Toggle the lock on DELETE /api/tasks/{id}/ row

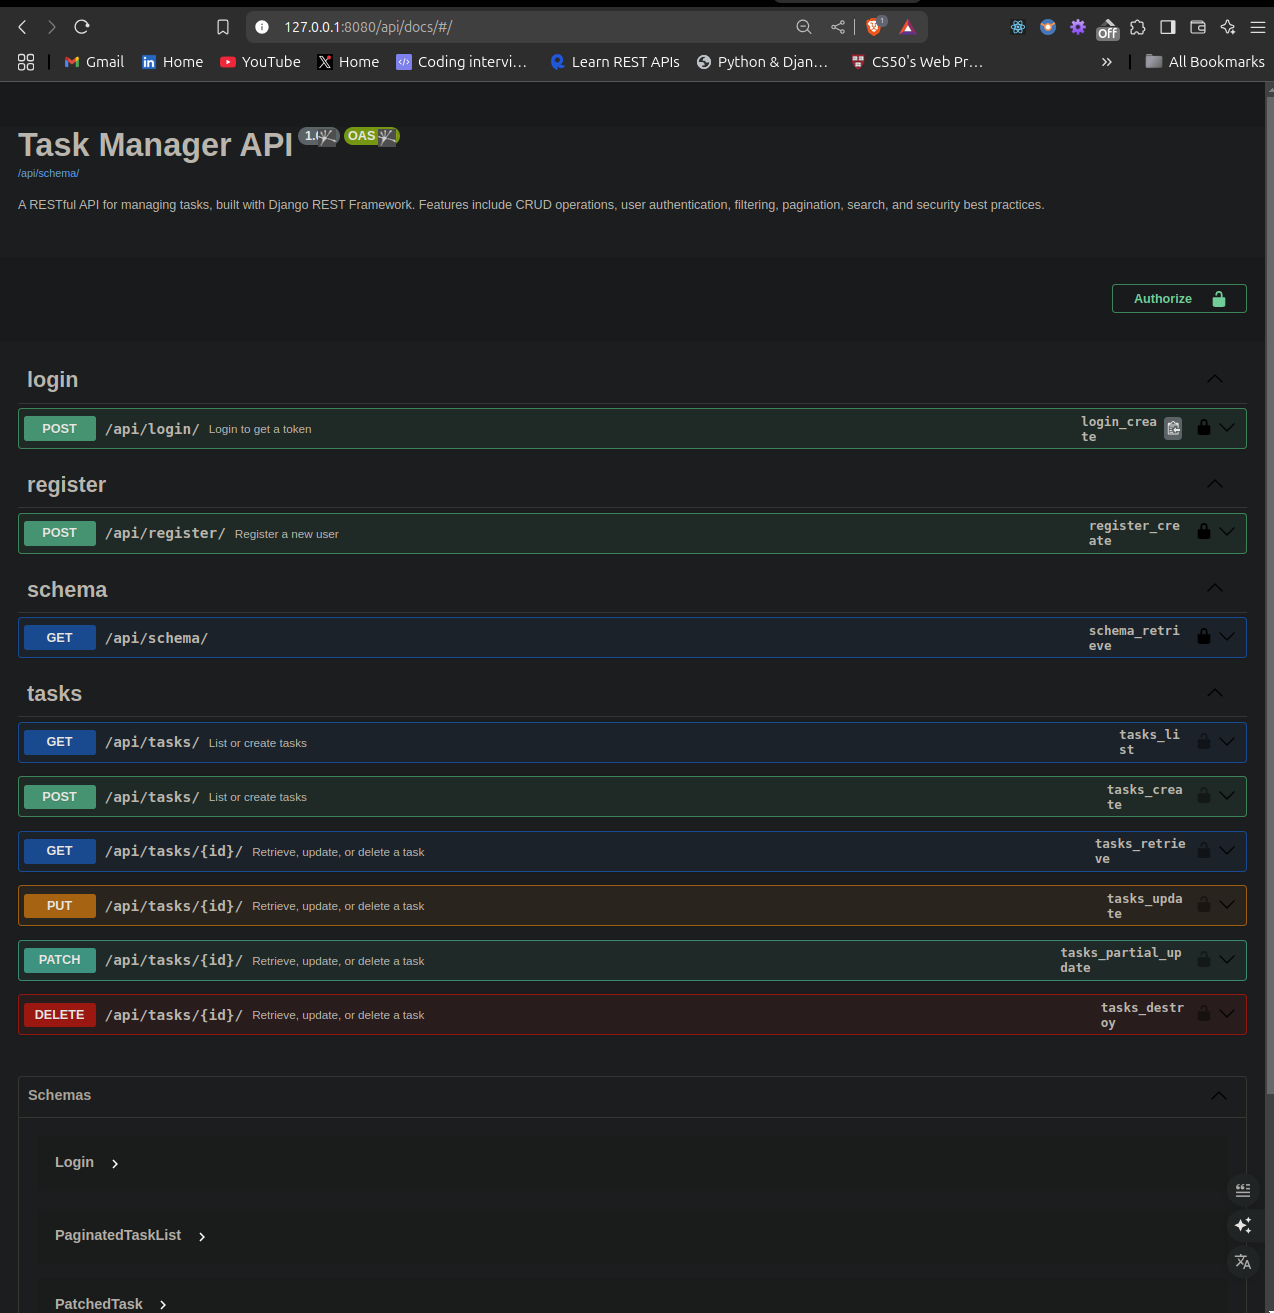1204,1013
